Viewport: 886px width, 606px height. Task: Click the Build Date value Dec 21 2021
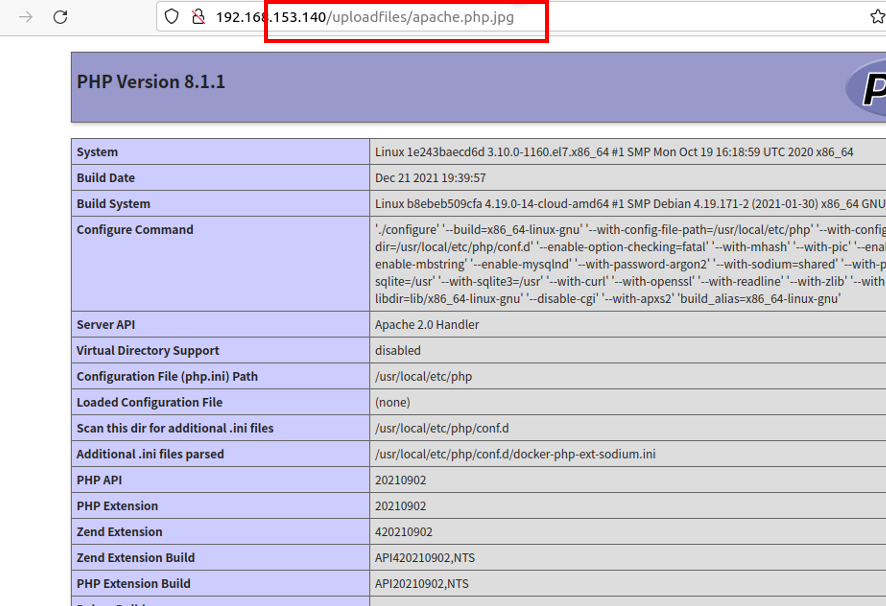430,178
